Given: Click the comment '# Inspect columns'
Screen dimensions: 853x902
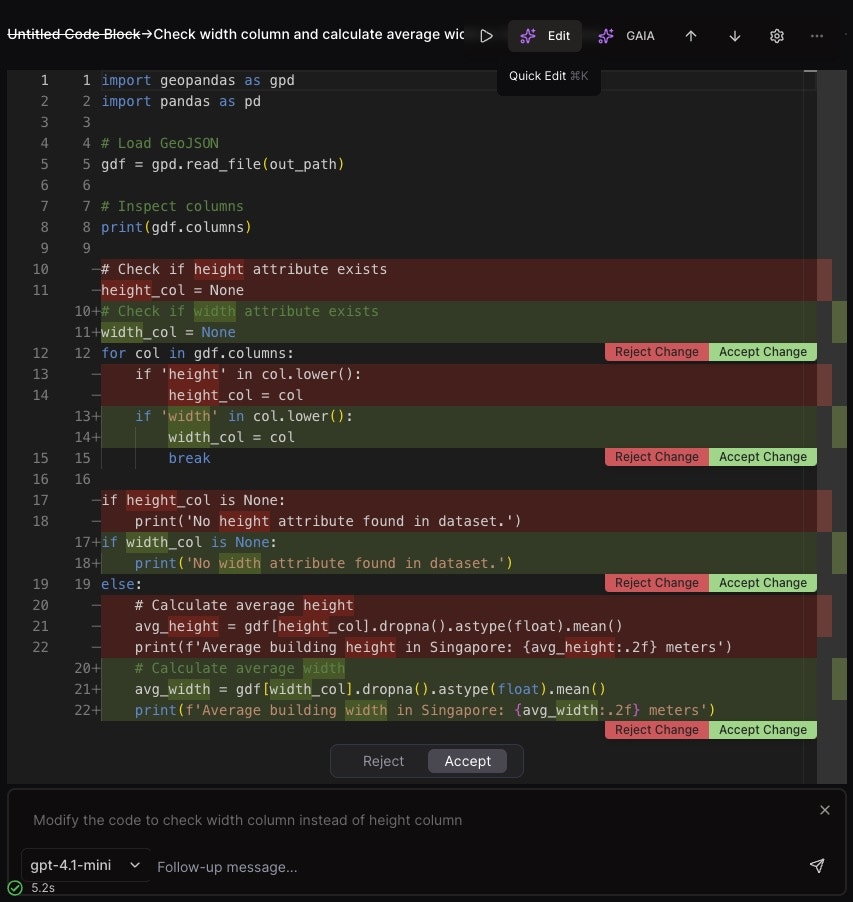Looking at the screenshot, I should (x=173, y=206).
